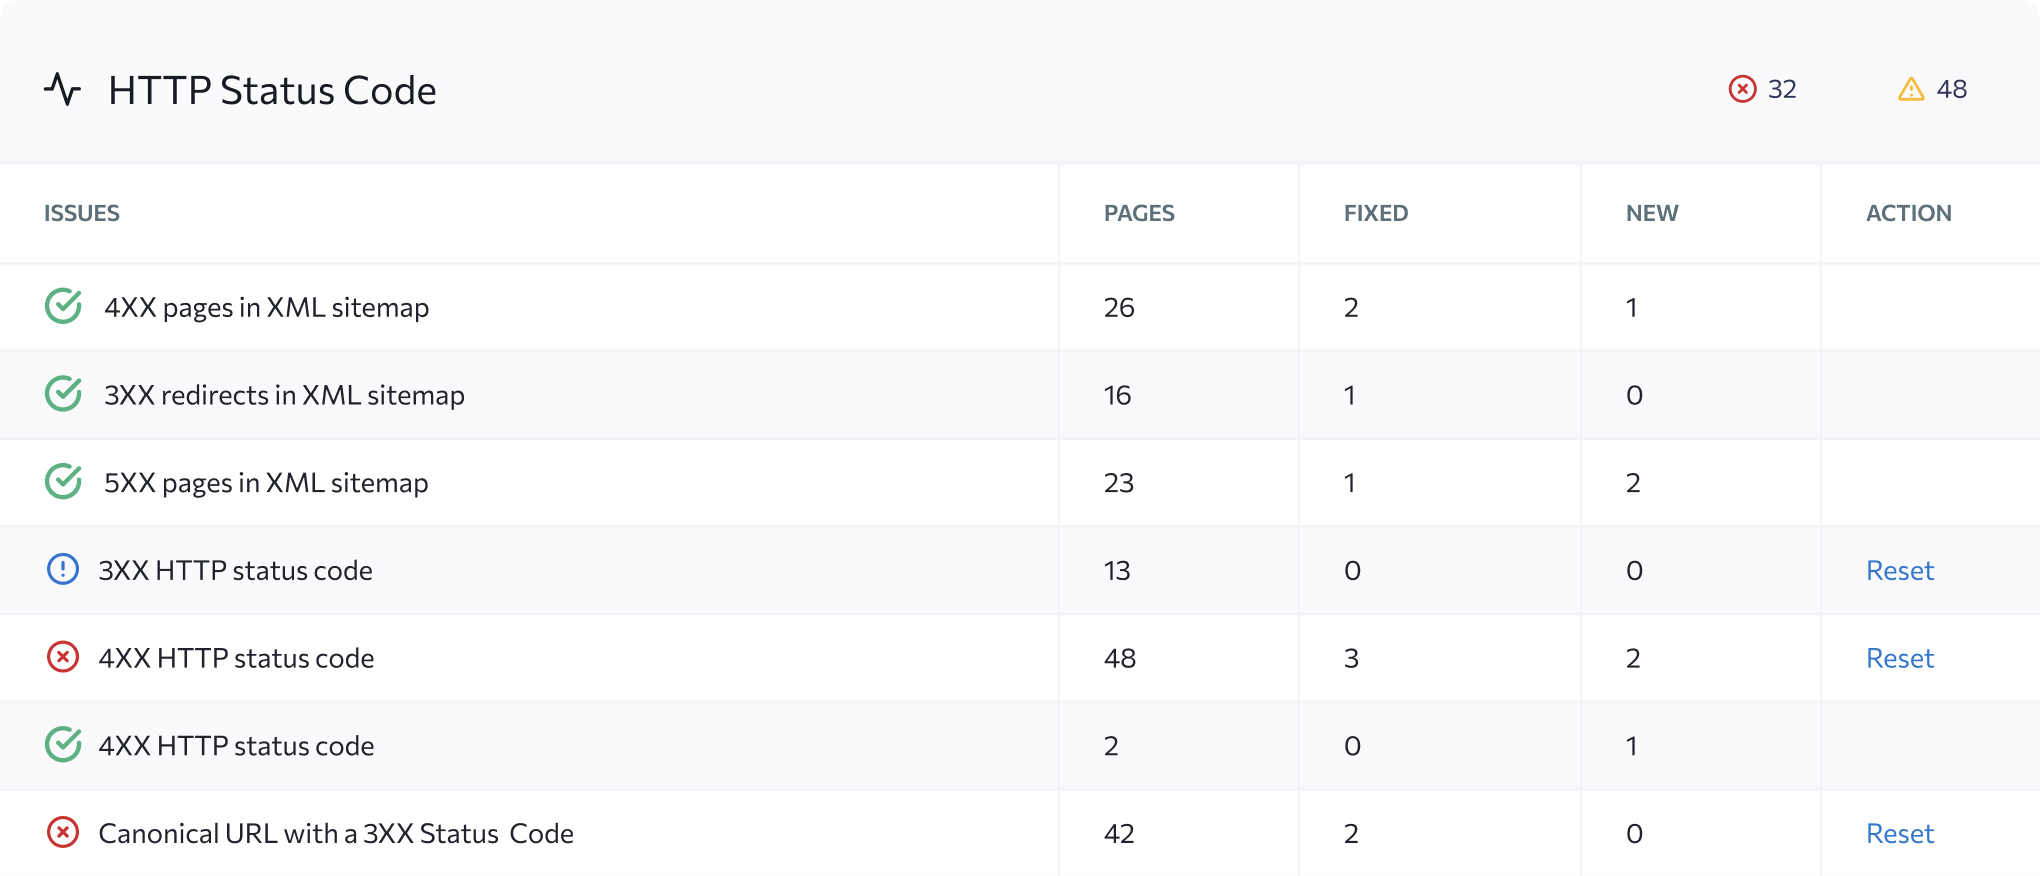
Task: Click green check icon on 4XX HTTP status code row
Action: 64,745
